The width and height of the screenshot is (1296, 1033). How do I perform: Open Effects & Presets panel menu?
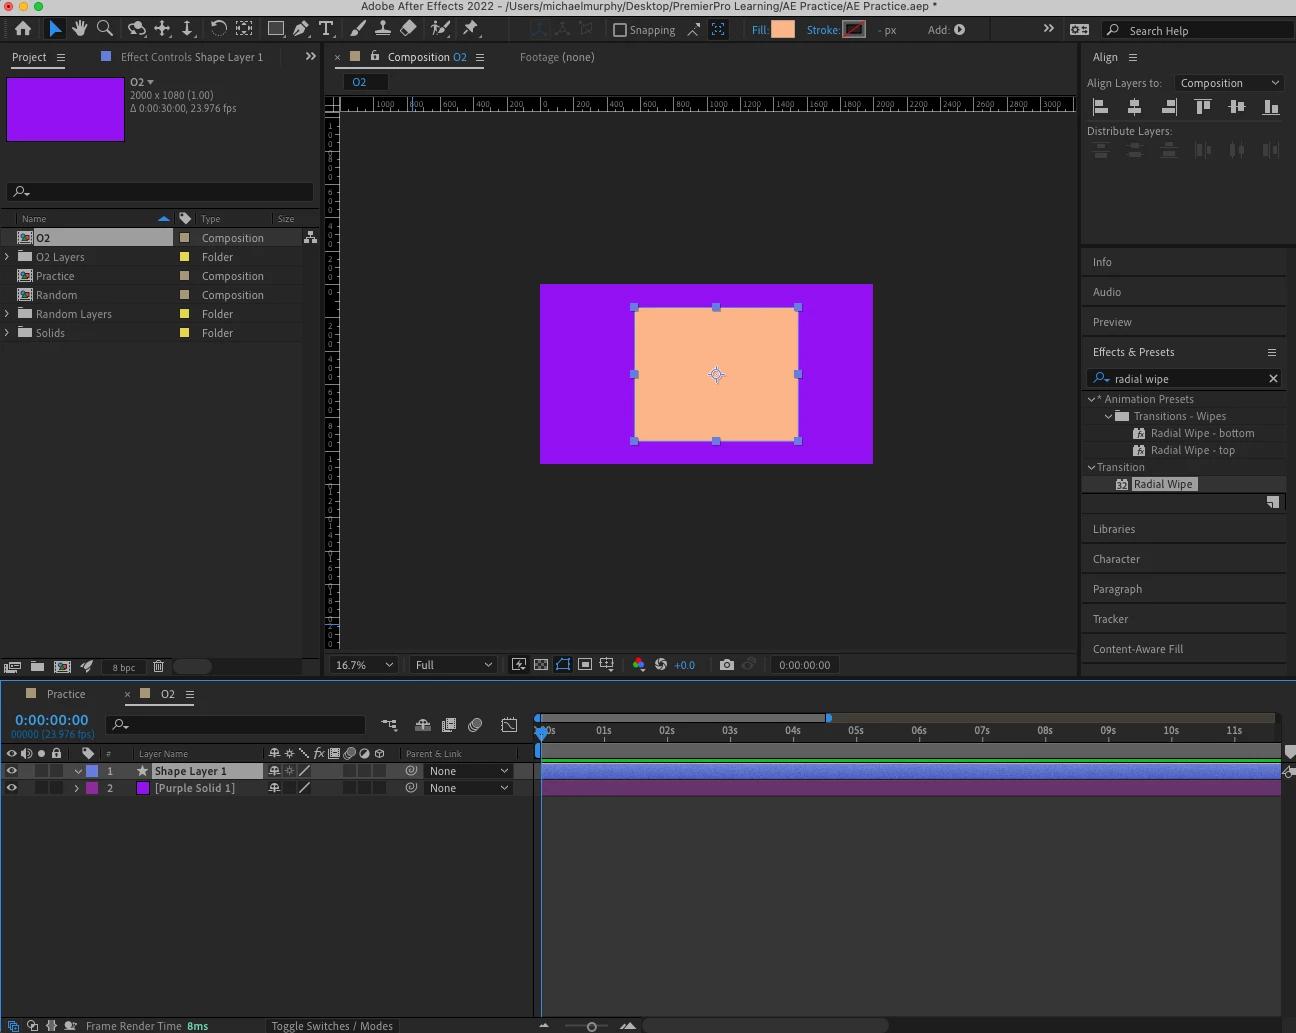pos(1272,352)
